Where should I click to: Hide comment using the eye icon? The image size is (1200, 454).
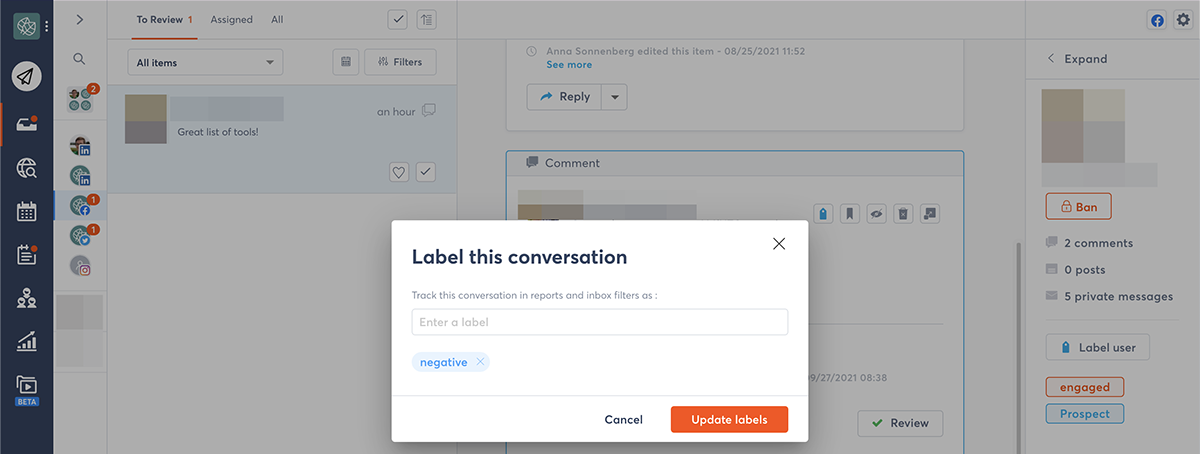[876, 213]
